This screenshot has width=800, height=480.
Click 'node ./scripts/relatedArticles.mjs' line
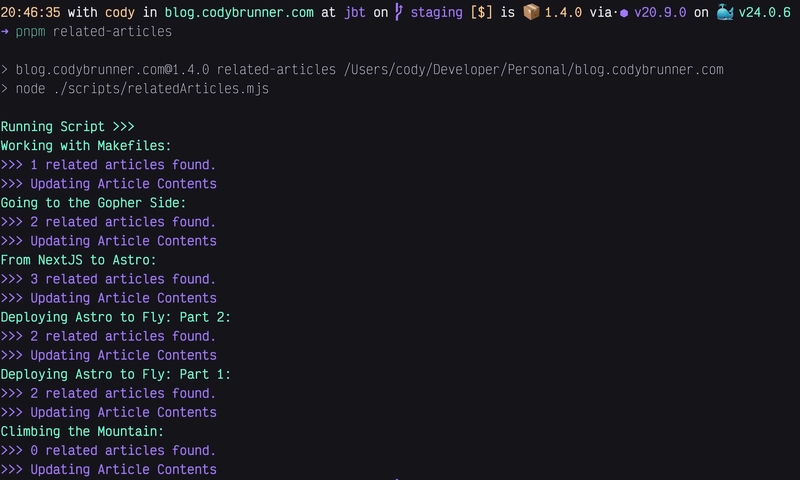click(x=142, y=89)
